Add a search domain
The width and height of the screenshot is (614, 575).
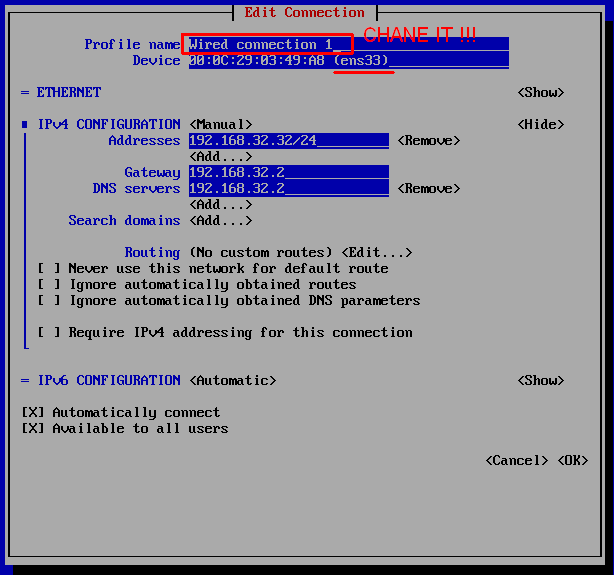[x=221, y=221]
